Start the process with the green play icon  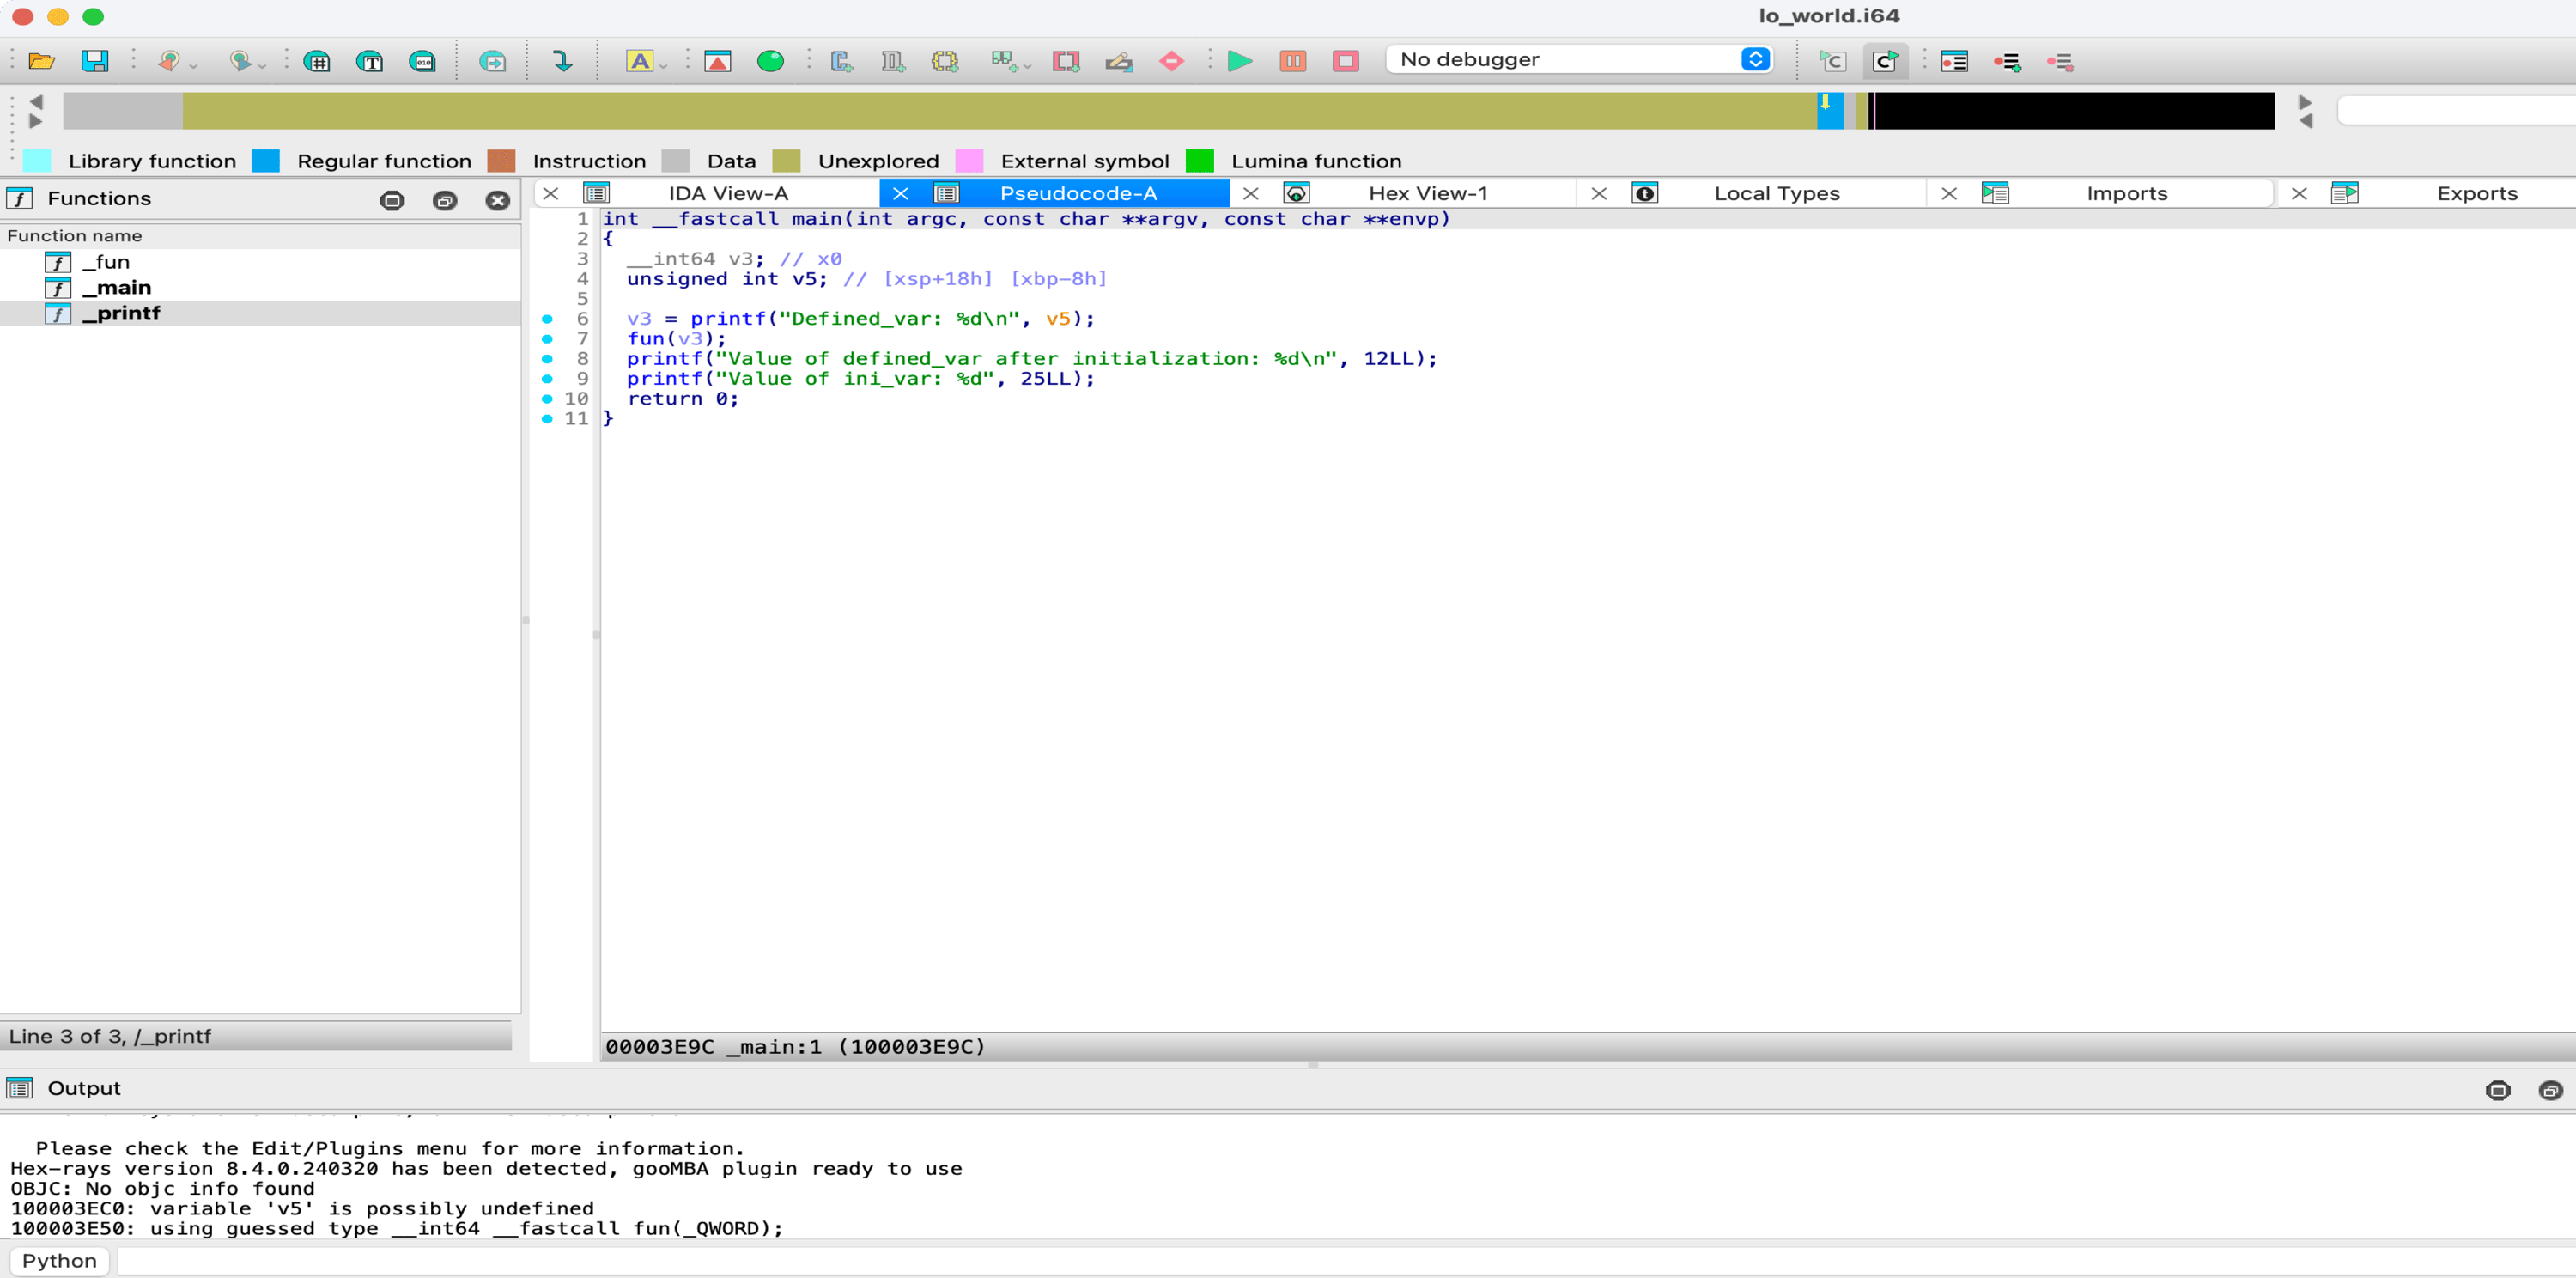coord(1239,61)
